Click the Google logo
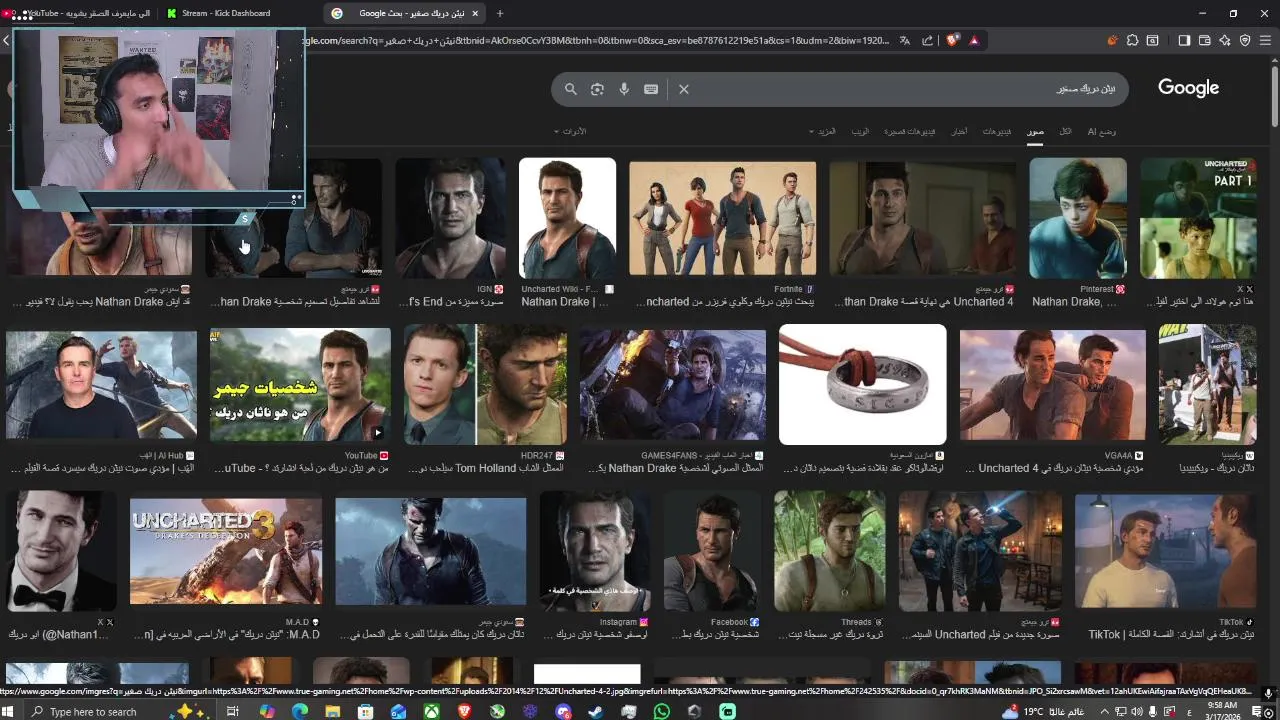 click(1188, 88)
